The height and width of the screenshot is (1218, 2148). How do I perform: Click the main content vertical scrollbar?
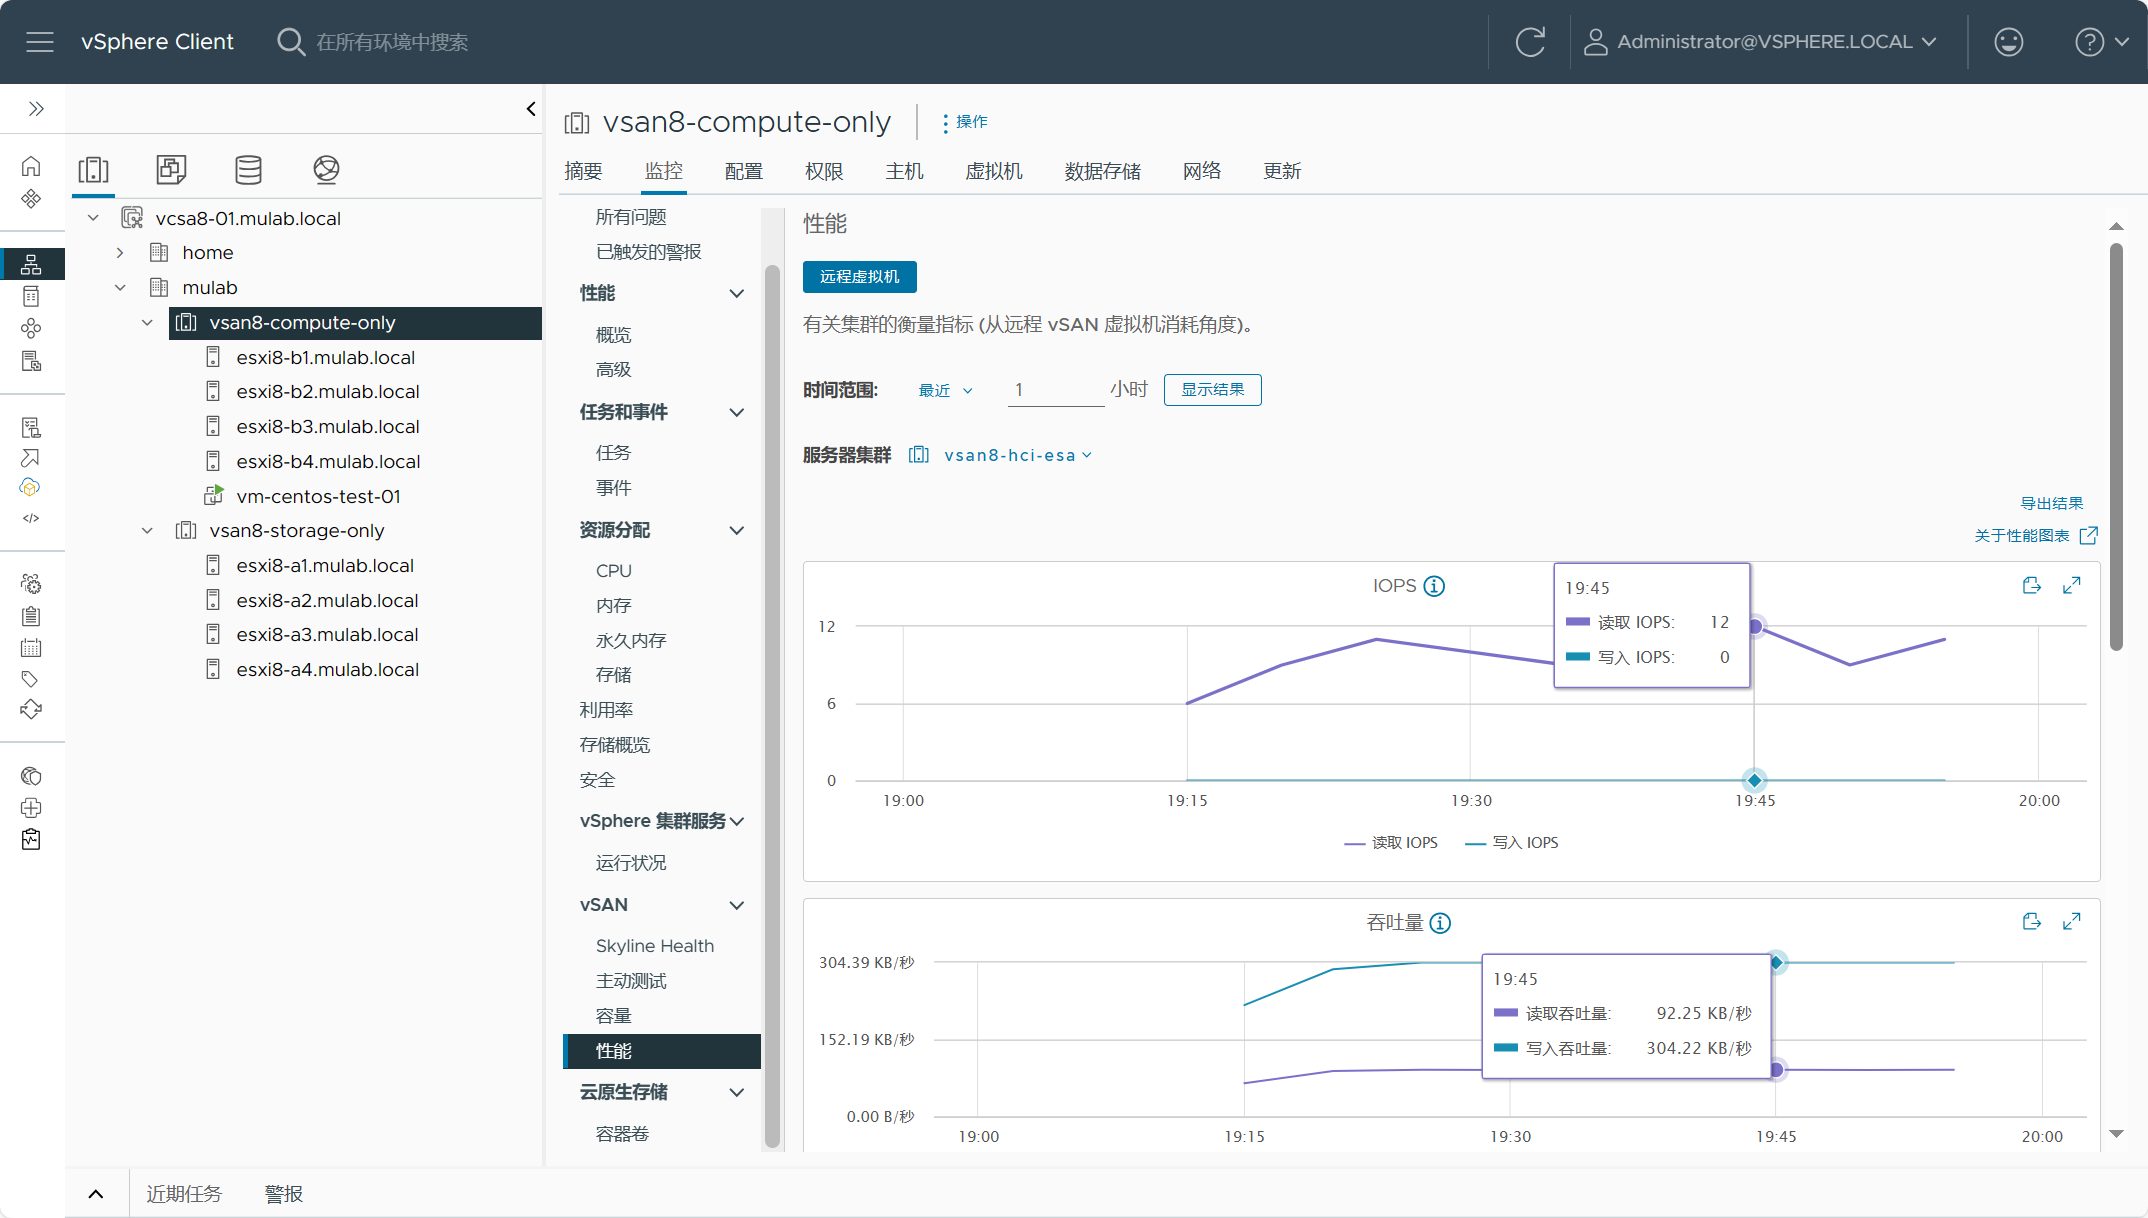click(2116, 447)
